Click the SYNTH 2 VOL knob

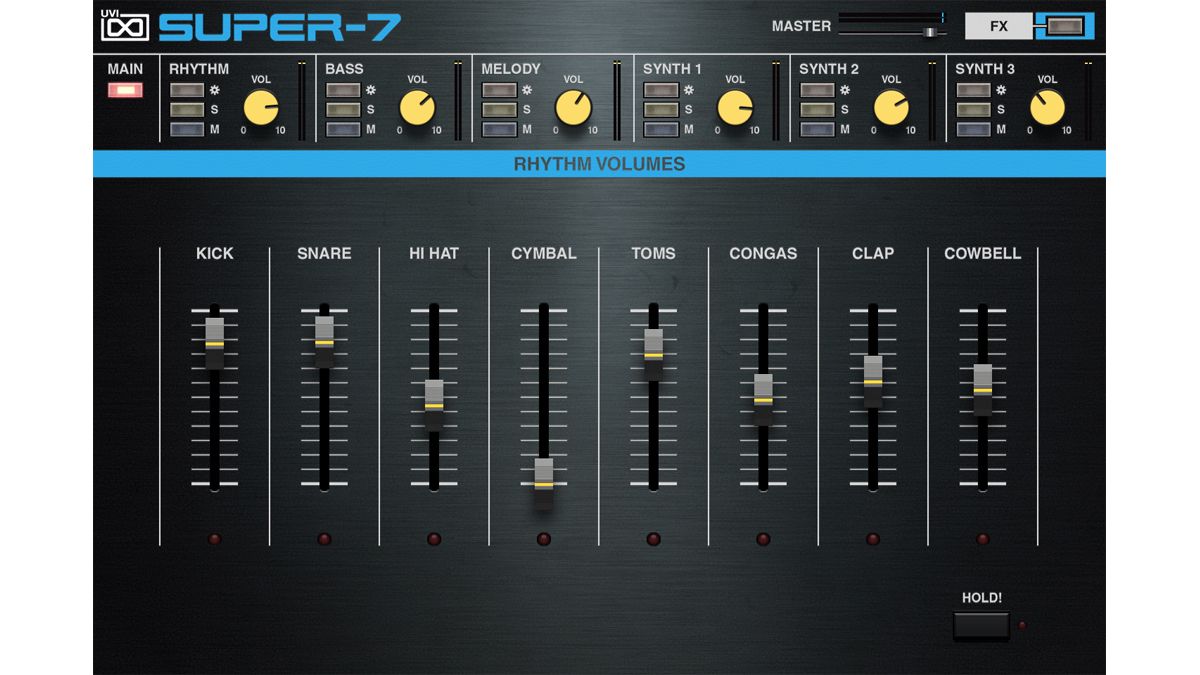(891, 108)
